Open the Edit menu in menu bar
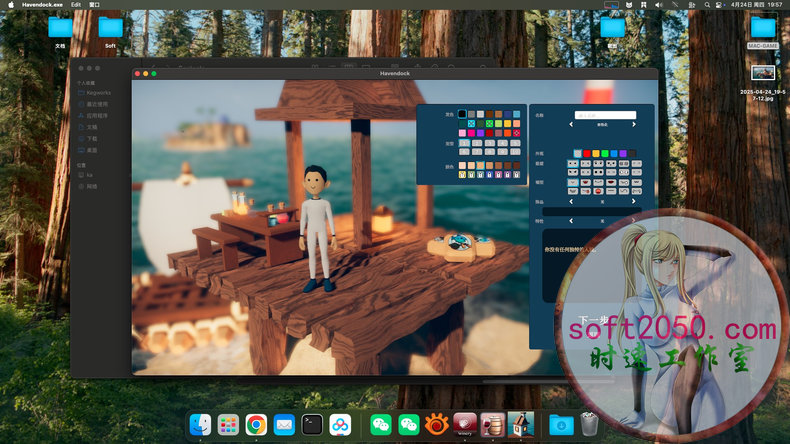 pos(76,5)
